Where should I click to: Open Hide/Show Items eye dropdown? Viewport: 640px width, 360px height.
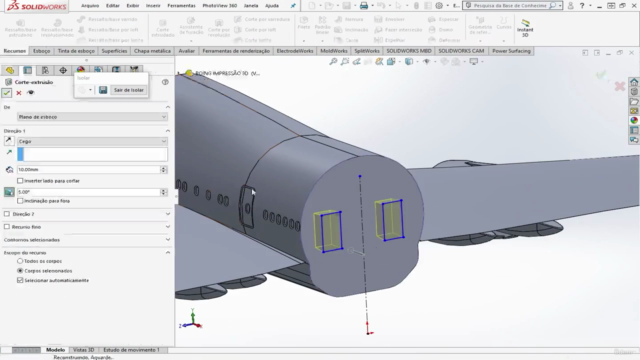[x=427, y=62]
